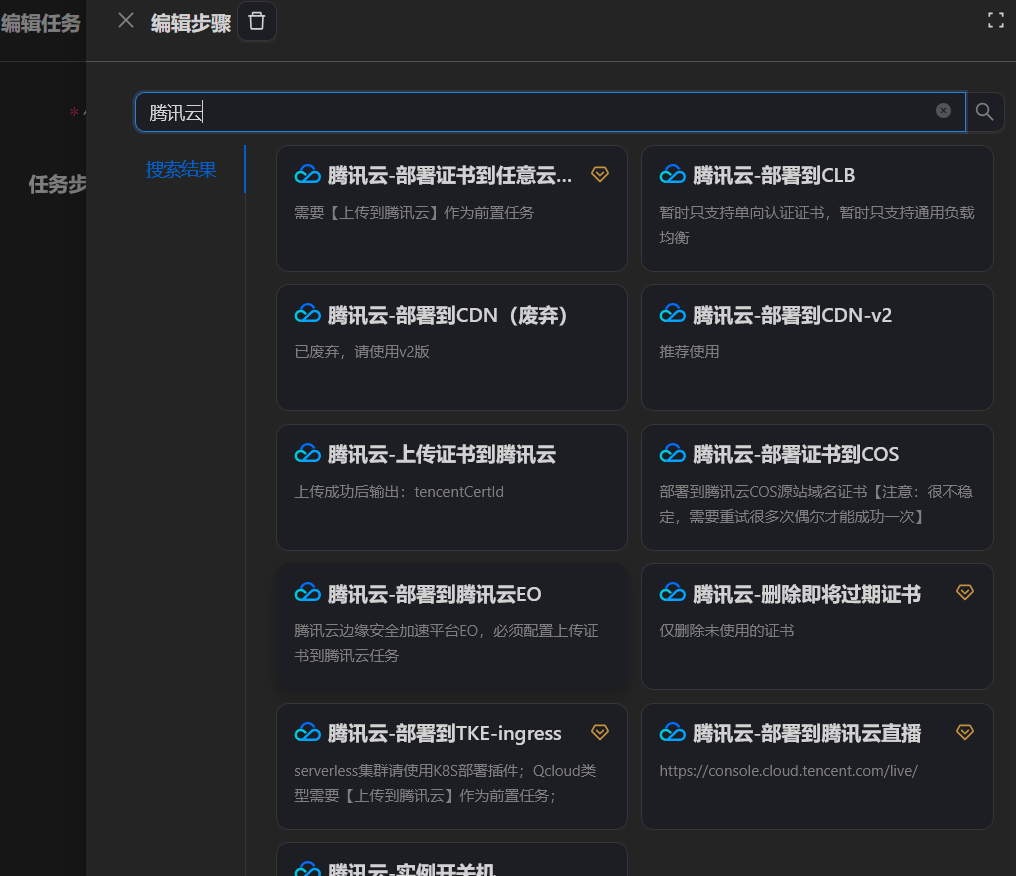Screen dimensions: 1016x876
Task: Pick 腾讯云-部署到CDN（废弃）plugin
Action: click(x=452, y=347)
